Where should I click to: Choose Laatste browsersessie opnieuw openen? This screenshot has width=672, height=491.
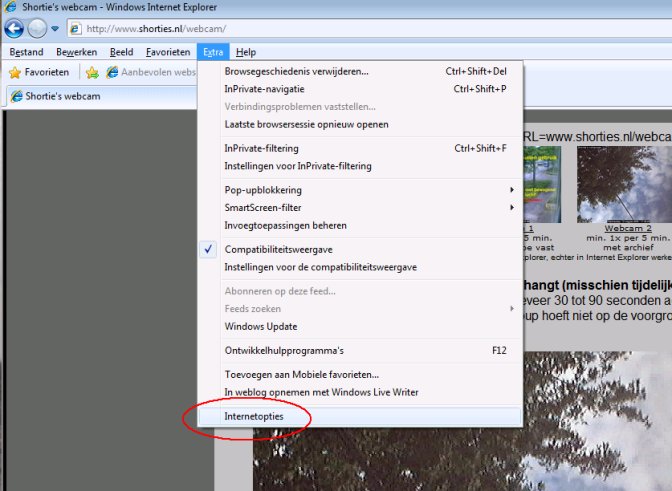click(x=360, y=125)
